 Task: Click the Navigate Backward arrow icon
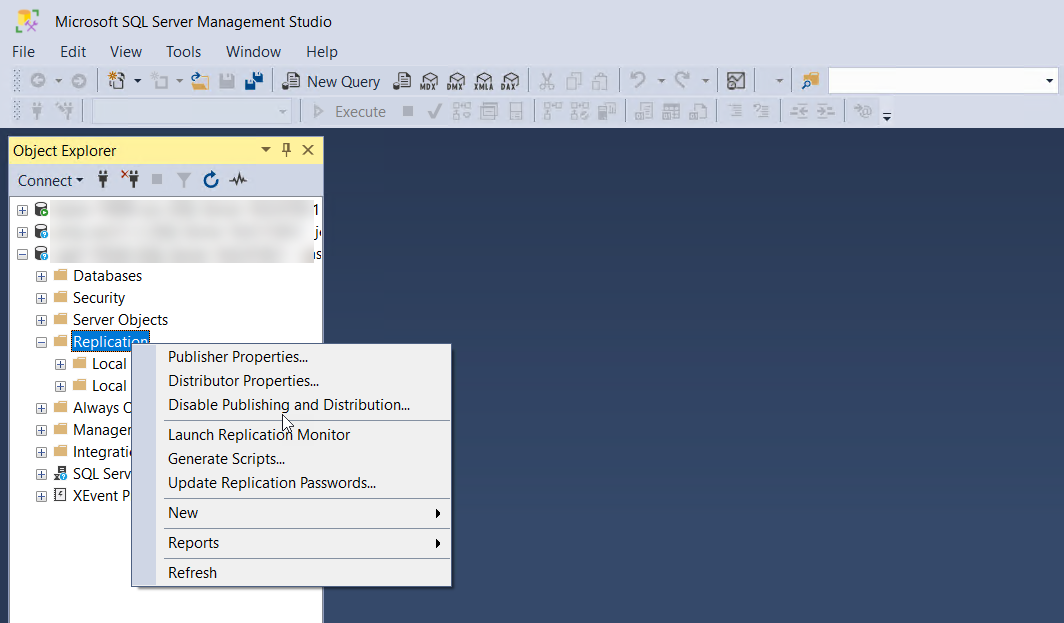pyautogui.click(x=38, y=81)
